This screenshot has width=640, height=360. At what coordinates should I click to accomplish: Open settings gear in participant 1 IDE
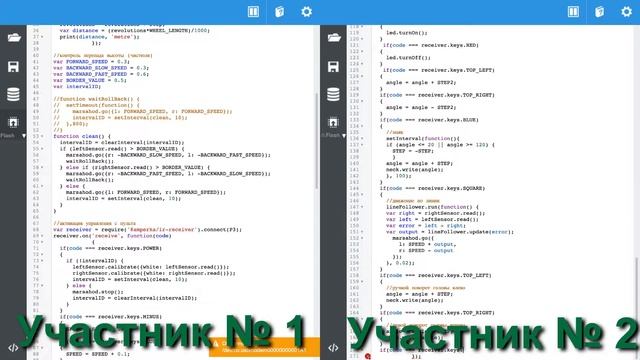[x=307, y=11]
